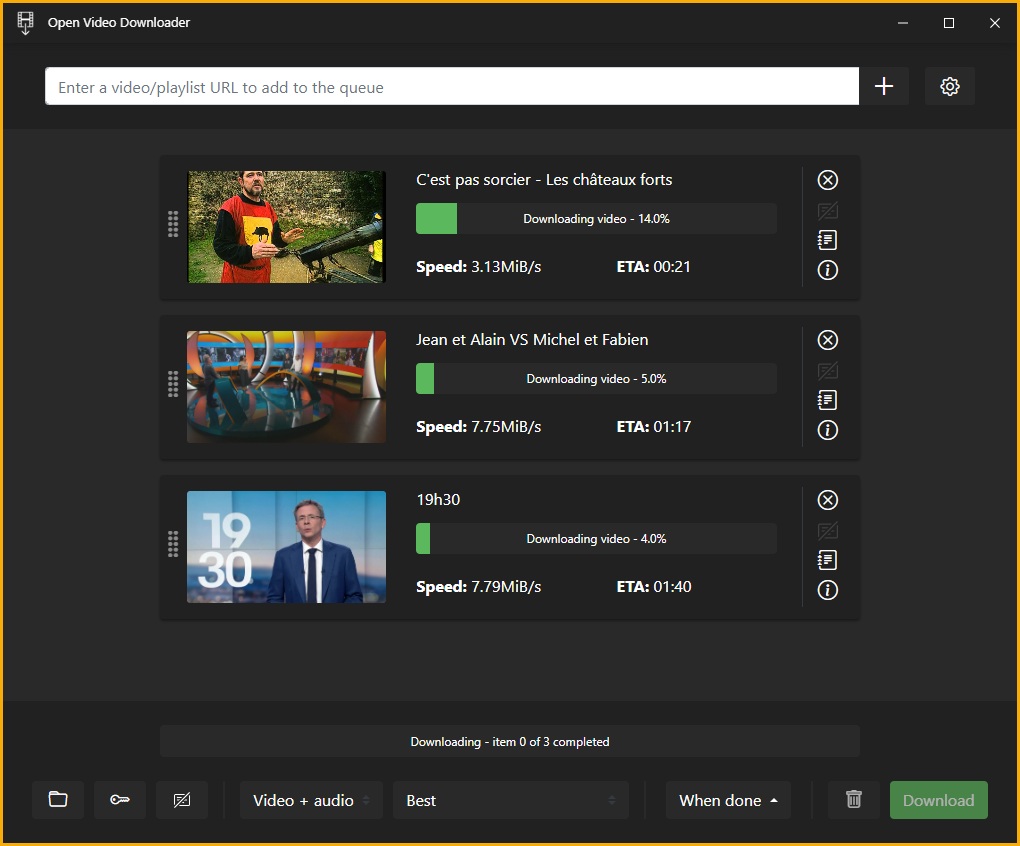Open log for Jean et Alain video
This screenshot has height=846, width=1020.
click(827, 400)
